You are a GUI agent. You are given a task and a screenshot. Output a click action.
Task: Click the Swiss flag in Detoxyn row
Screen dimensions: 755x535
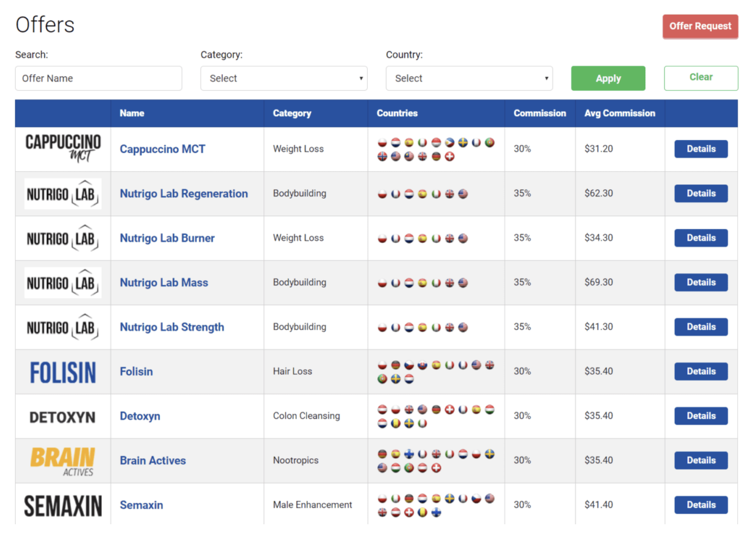[x=449, y=409]
